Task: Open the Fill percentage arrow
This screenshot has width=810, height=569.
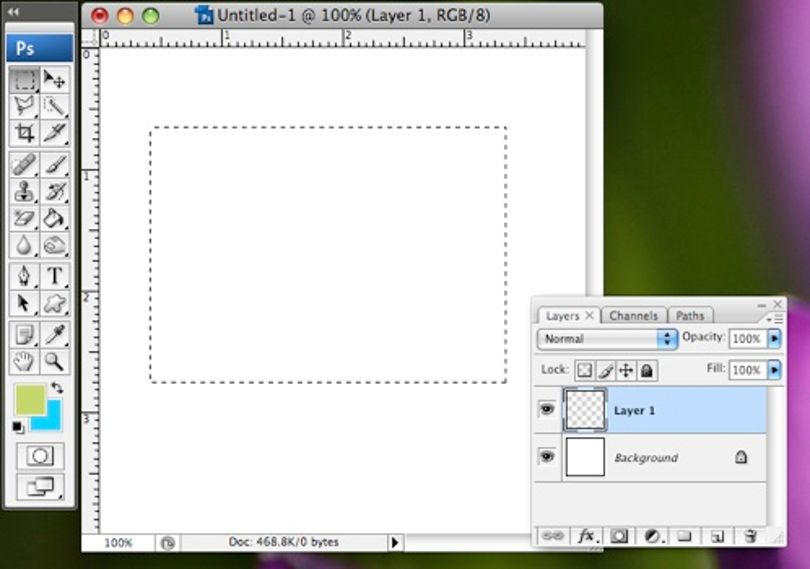Action: click(774, 370)
